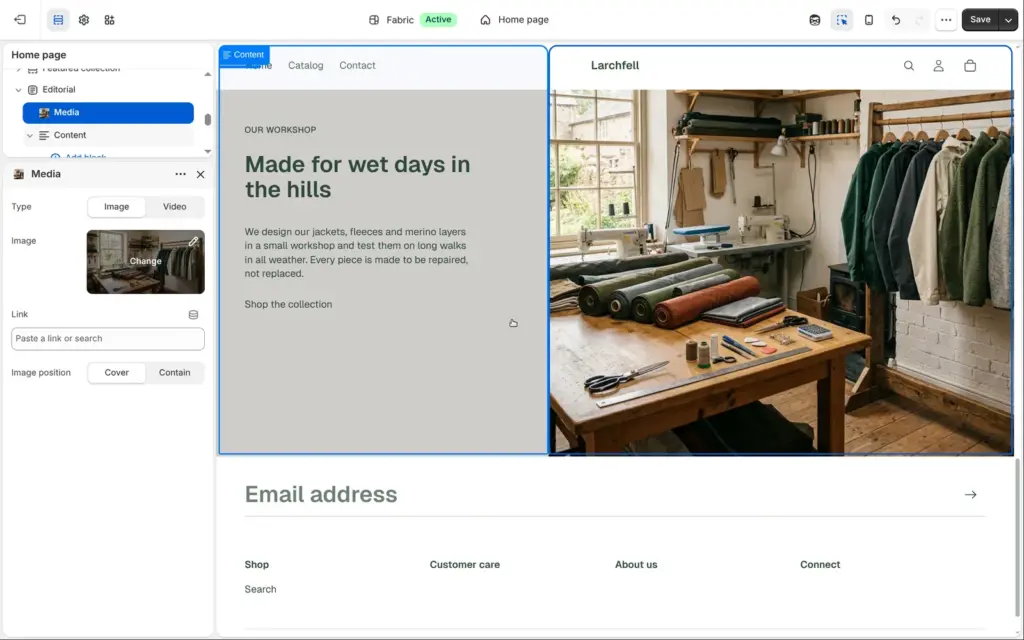Select the 'Made for wet days' heading
This screenshot has height=640, width=1024.
(357, 177)
